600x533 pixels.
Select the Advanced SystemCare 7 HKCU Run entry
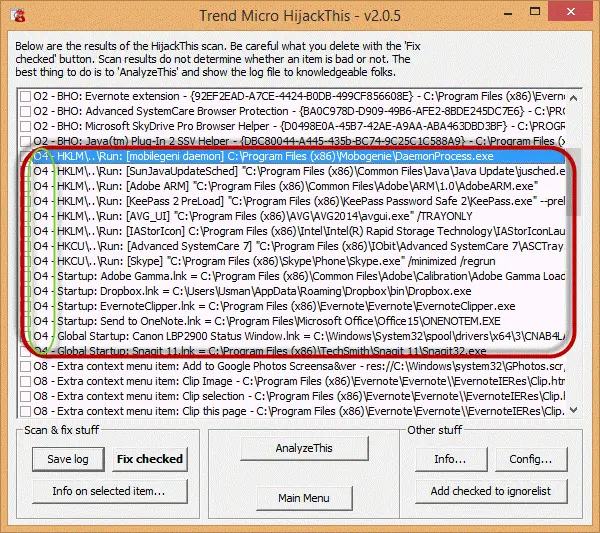tap(298, 246)
